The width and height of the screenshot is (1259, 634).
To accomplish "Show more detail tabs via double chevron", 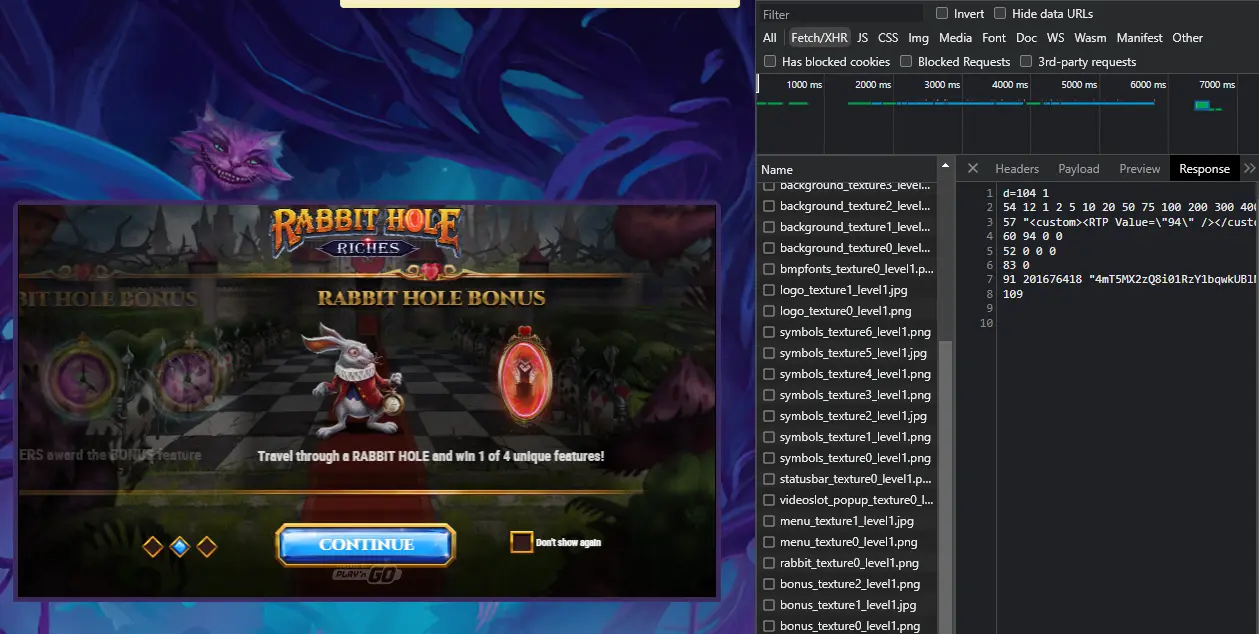I will click(1249, 168).
